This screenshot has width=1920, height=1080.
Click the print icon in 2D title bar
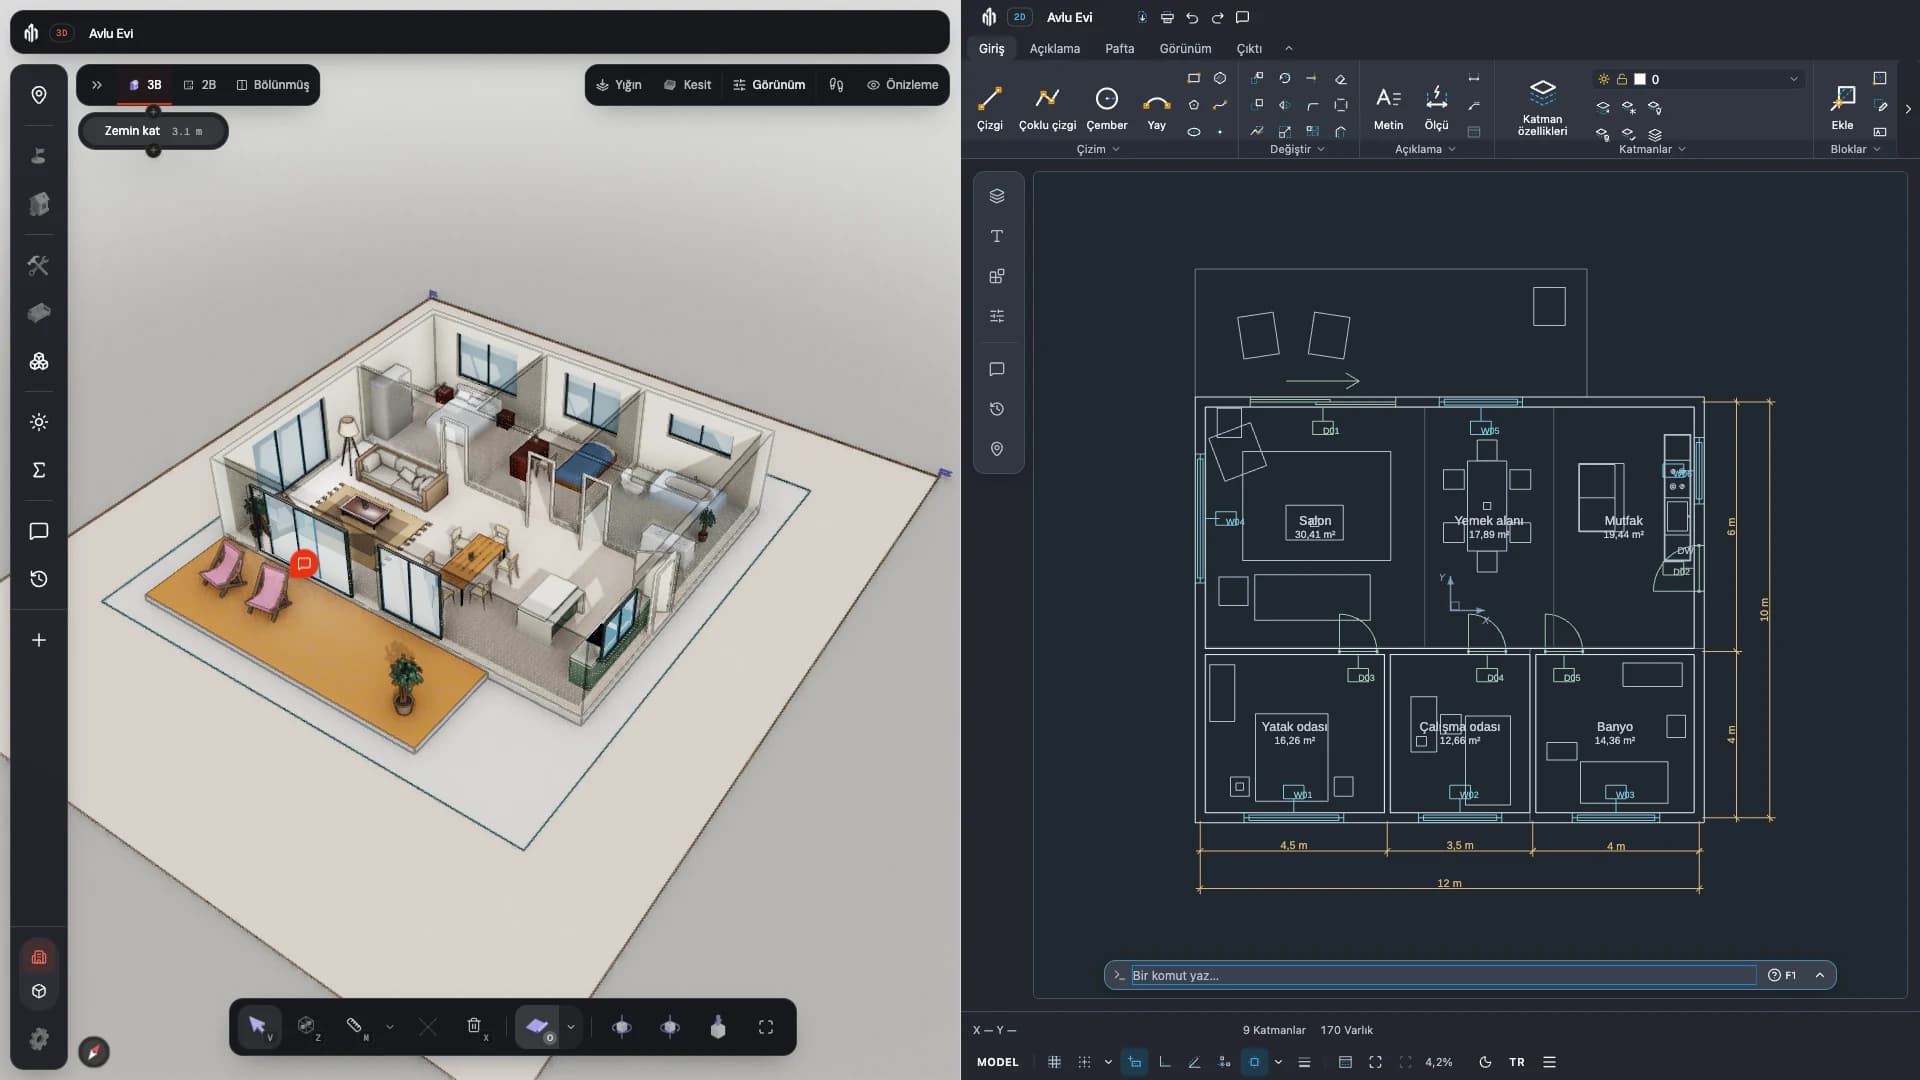[x=1167, y=18]
